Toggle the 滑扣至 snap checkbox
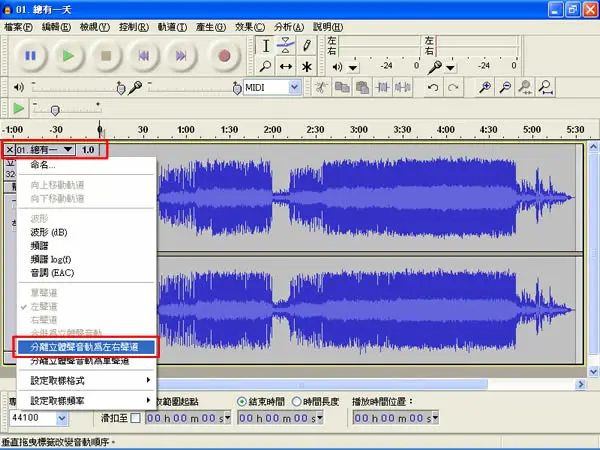The image size is (600, 450). [135, 418]
